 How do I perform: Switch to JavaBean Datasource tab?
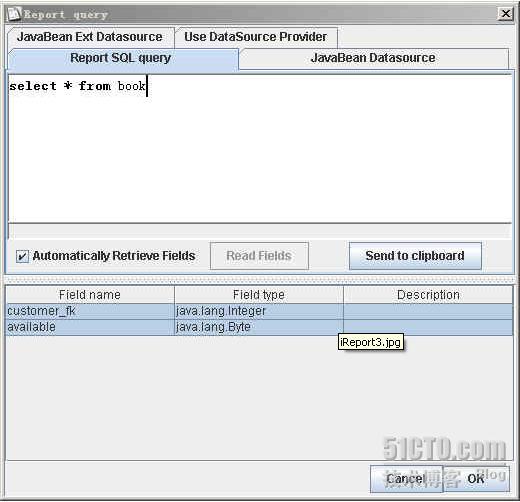click(373, 59)
